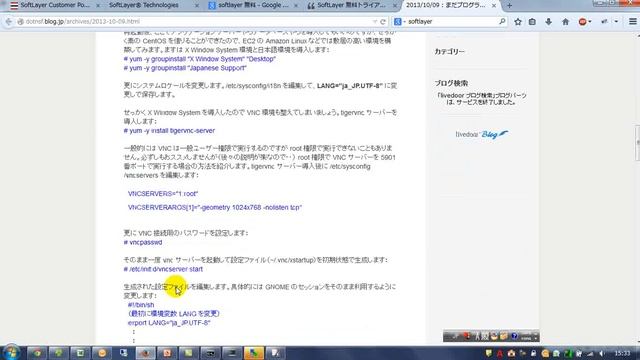Click the Firefox taskbar button
This screenshot has height=360, width=640.
(x=145, y=353)
